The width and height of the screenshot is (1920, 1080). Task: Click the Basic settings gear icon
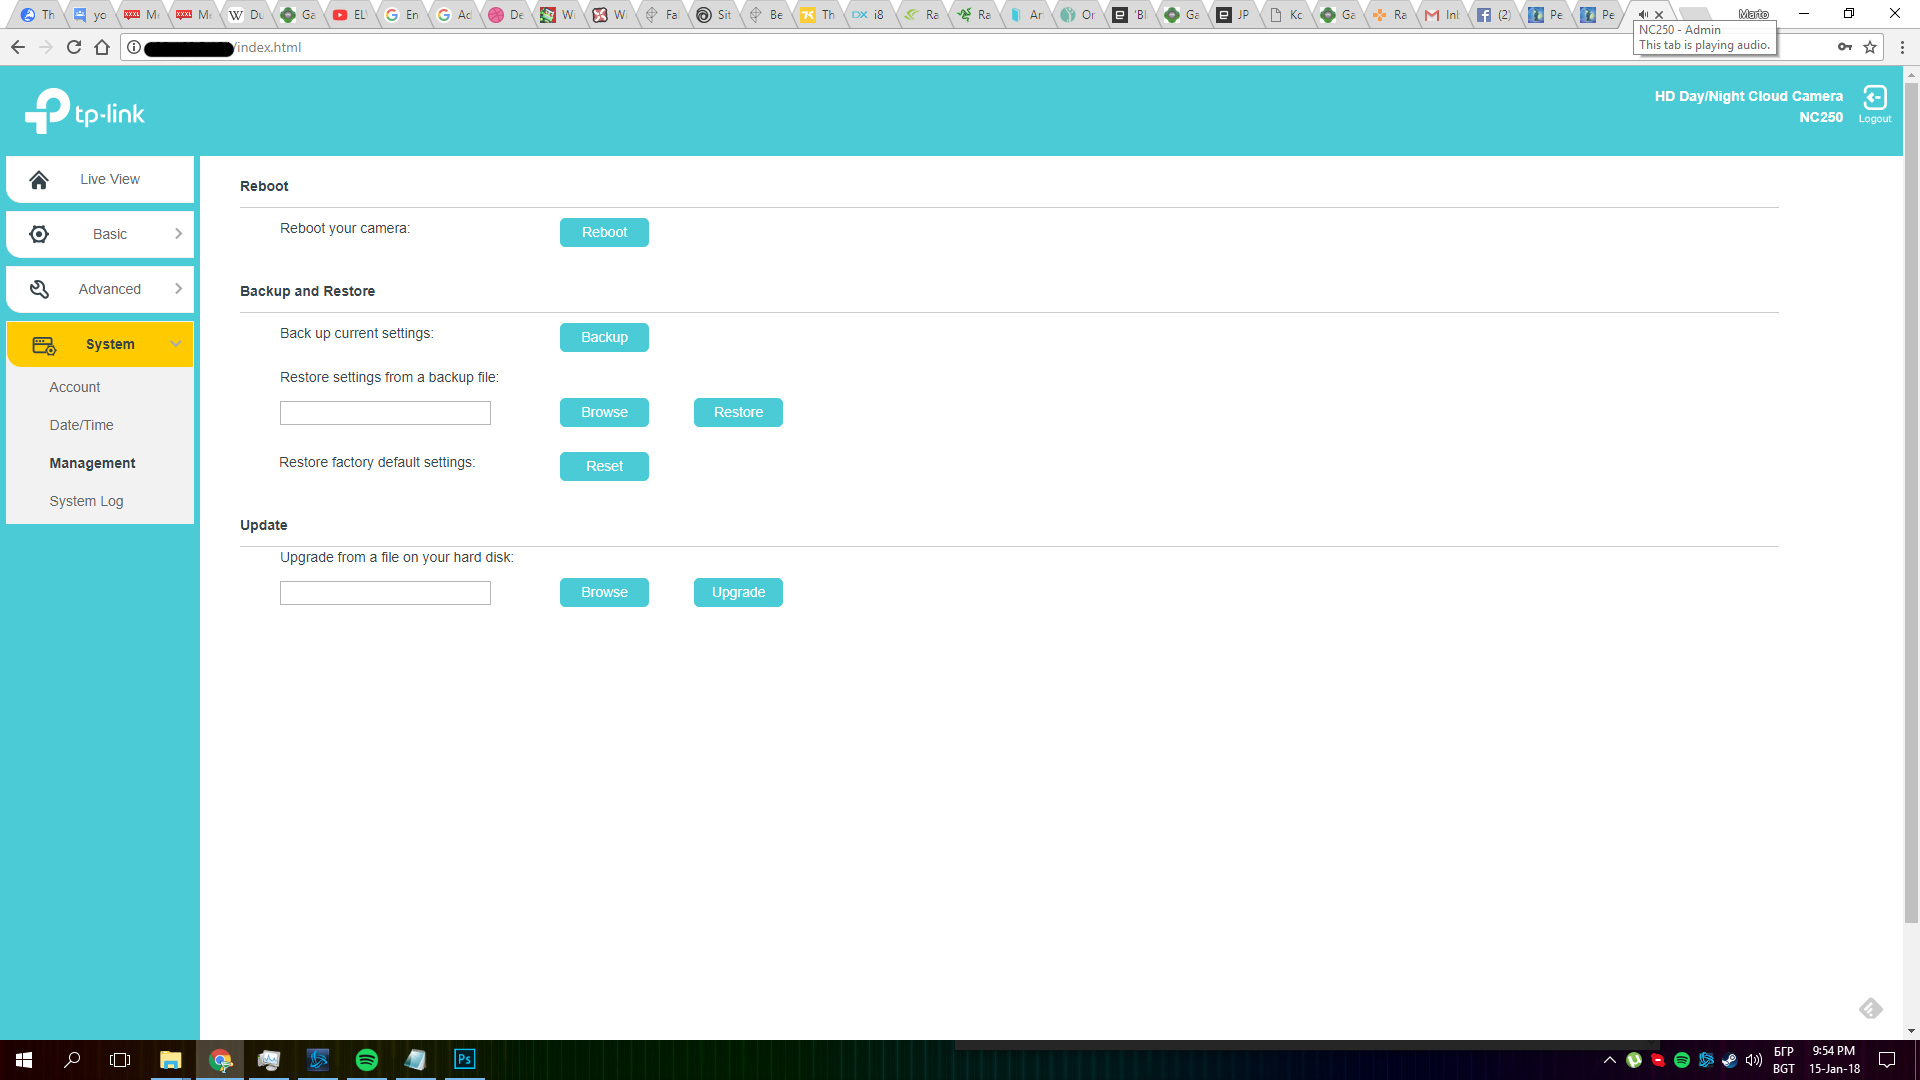coord(39,234)
